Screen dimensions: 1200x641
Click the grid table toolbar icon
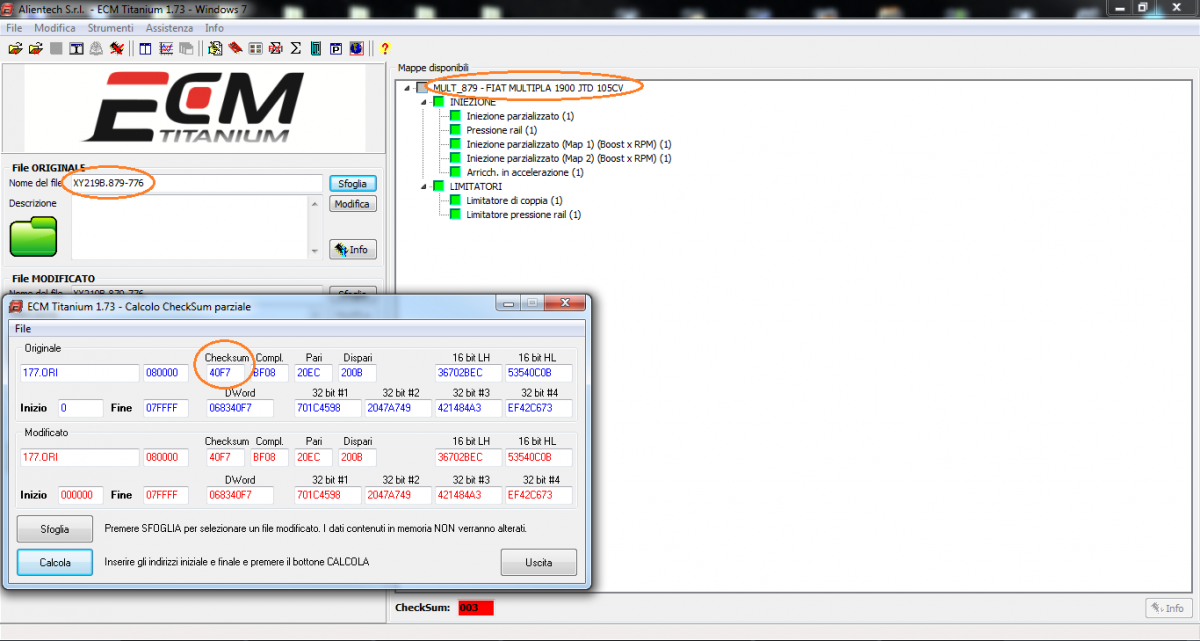click(x=255, y=48)
